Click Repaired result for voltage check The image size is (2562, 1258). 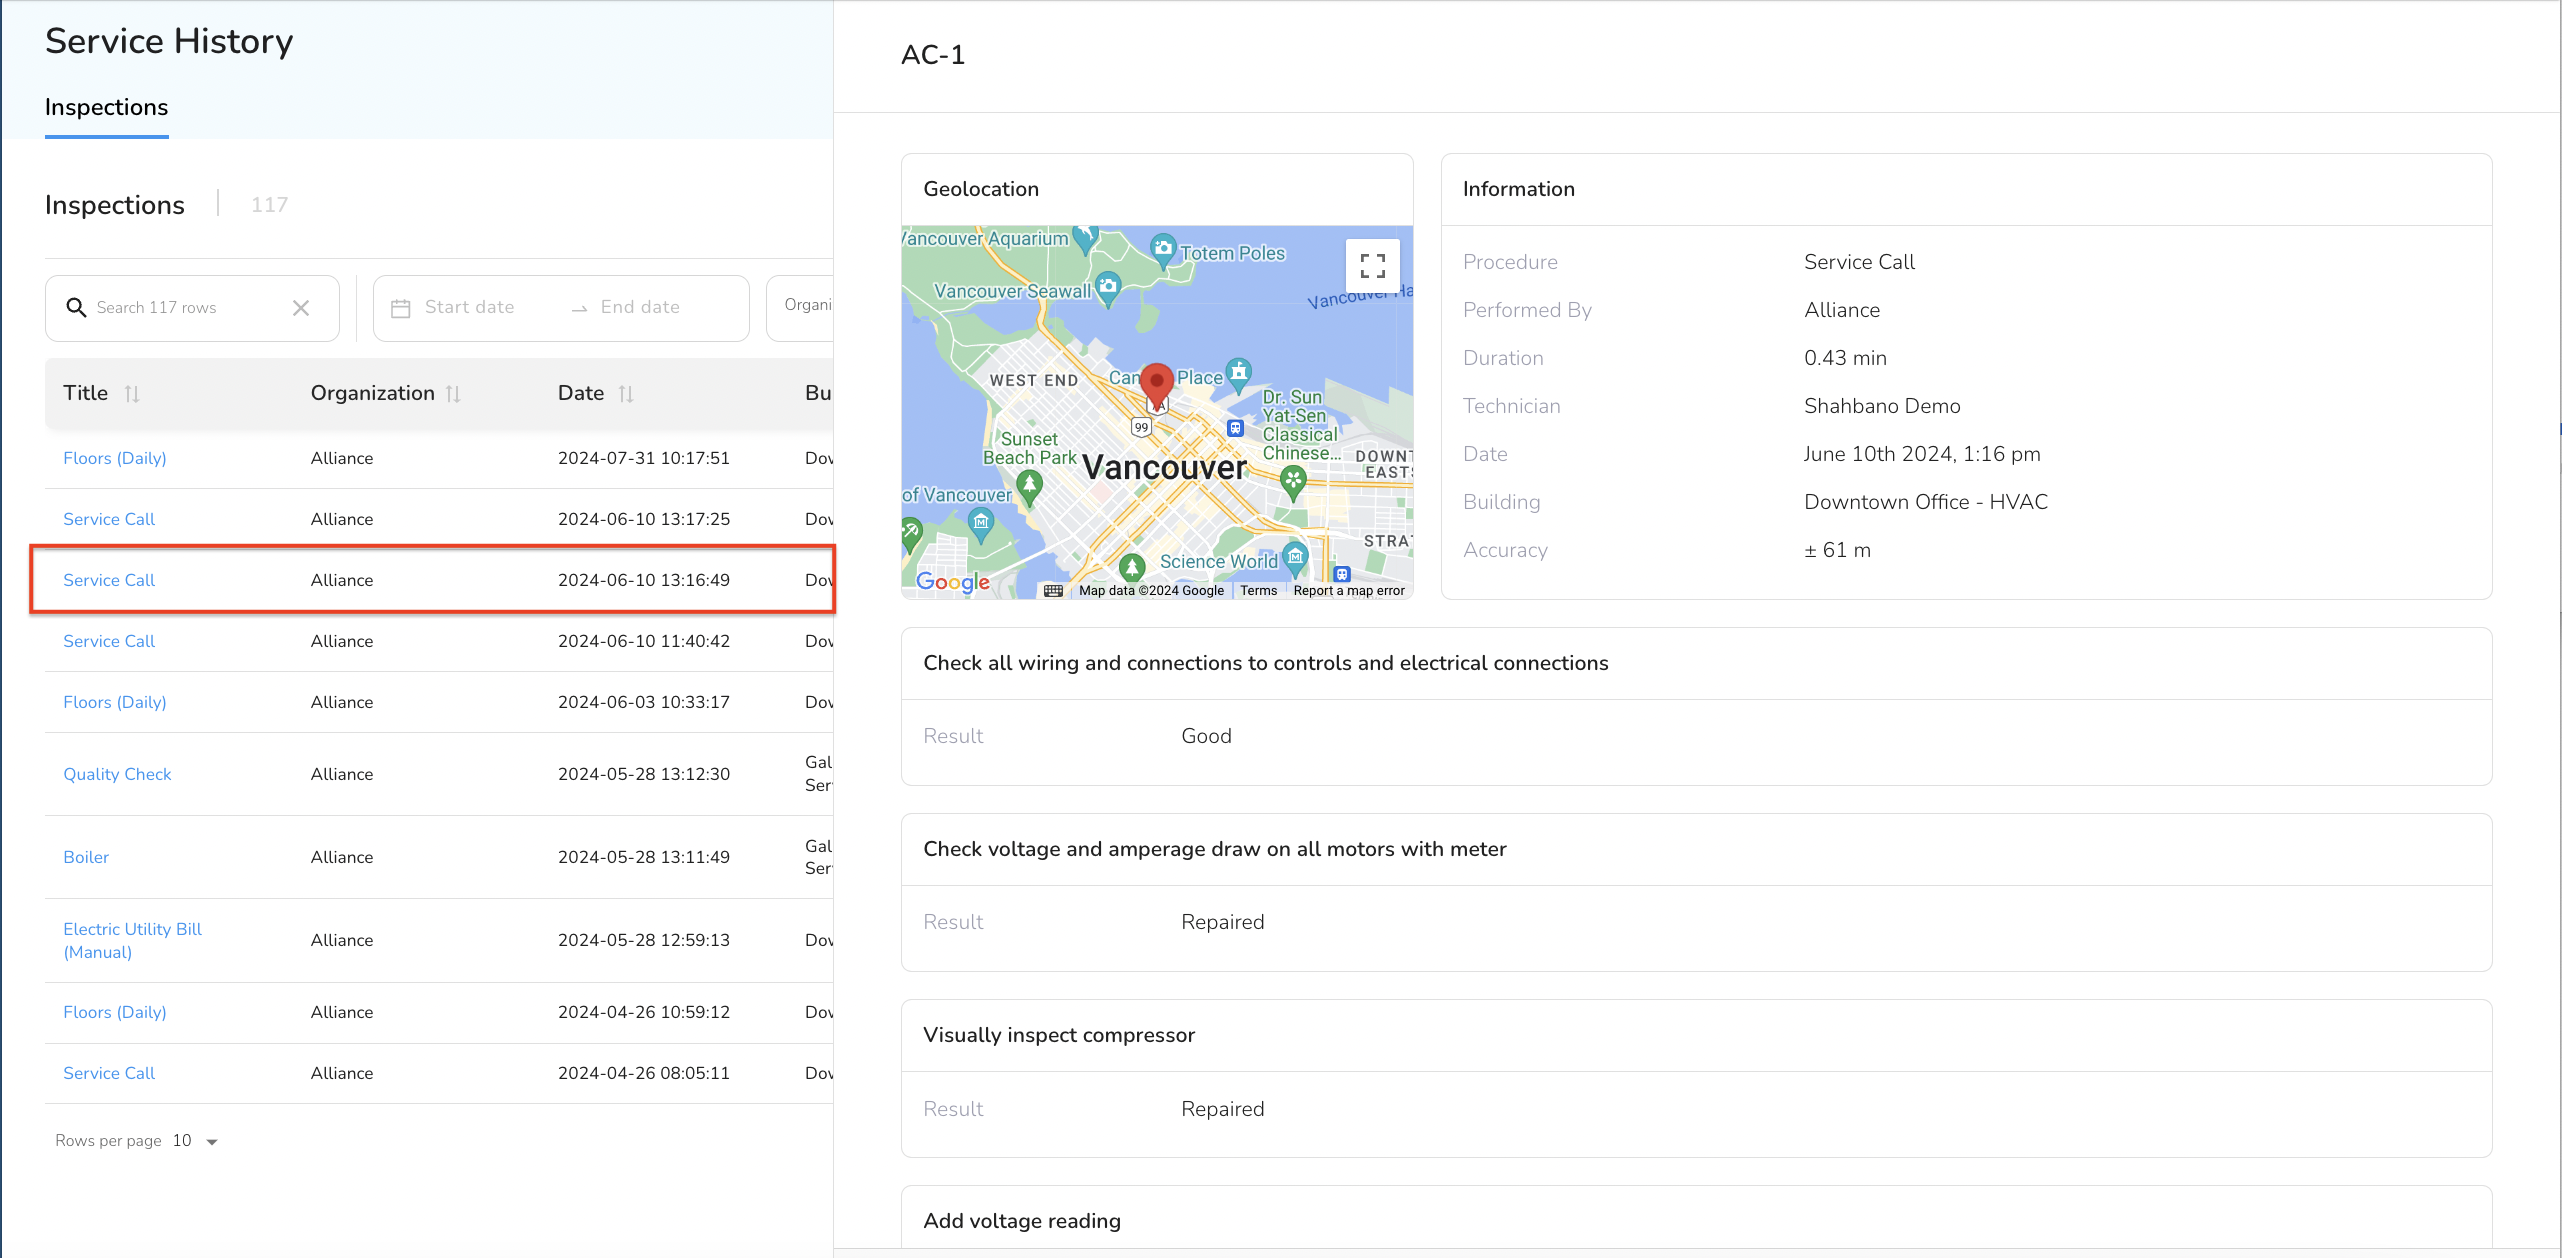tap(1222, 922)
